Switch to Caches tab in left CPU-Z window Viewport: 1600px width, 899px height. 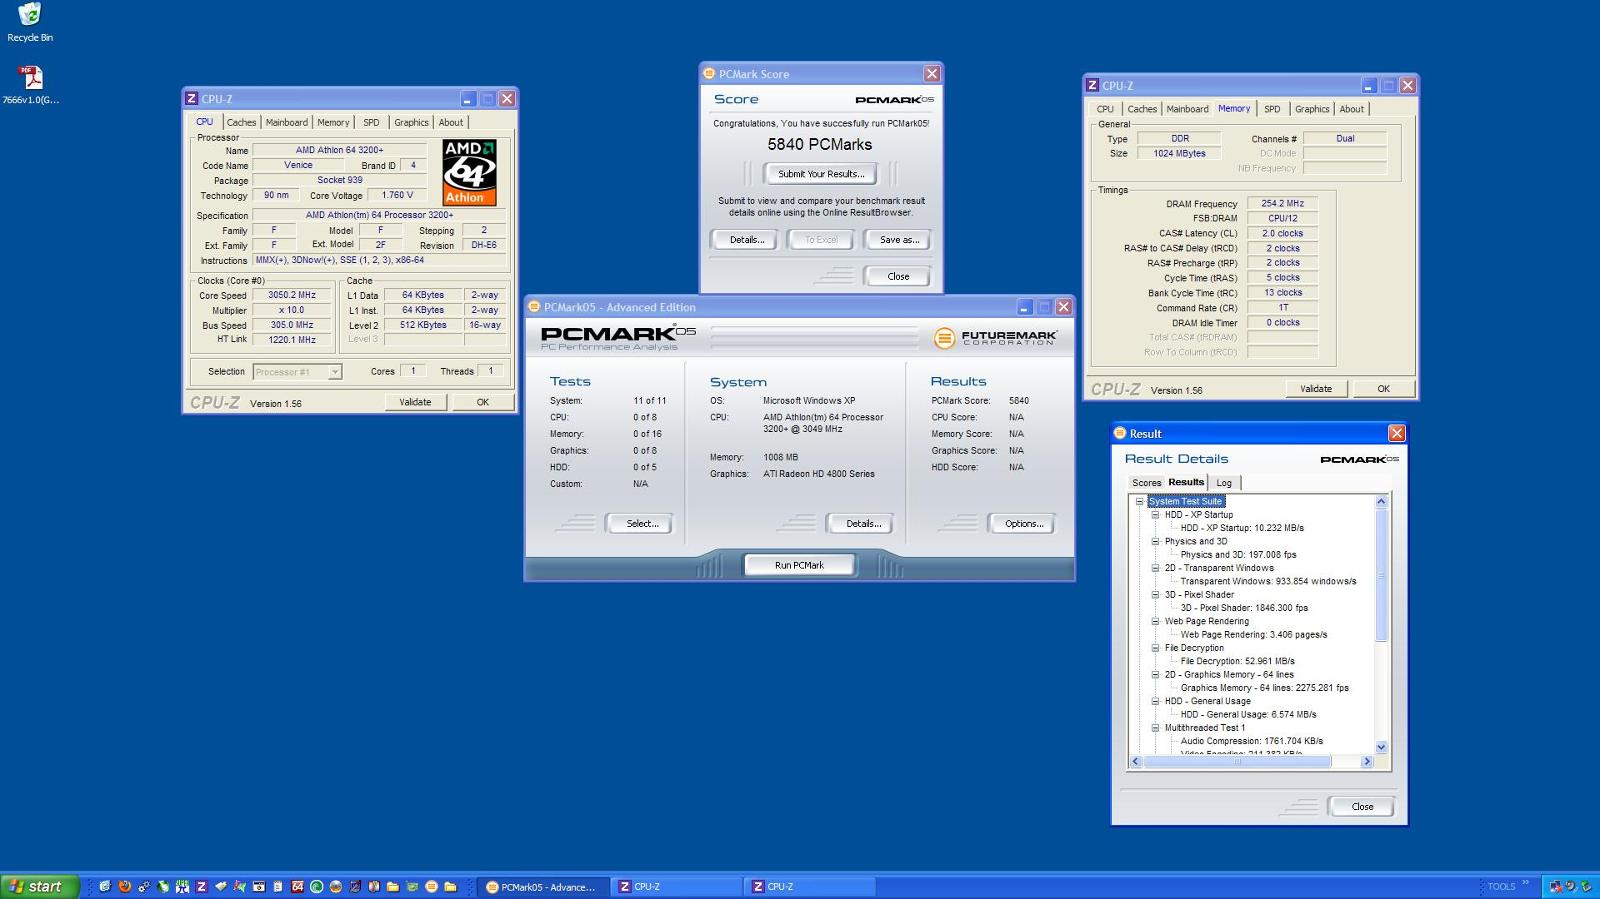241,122
